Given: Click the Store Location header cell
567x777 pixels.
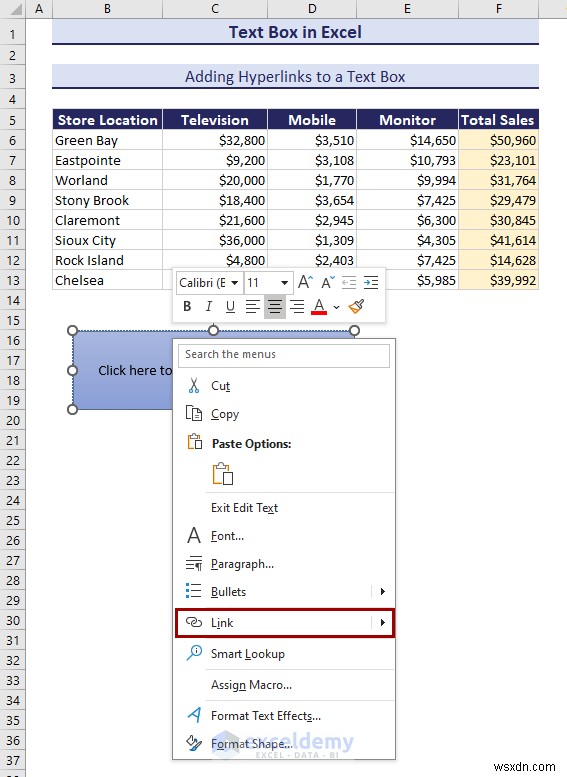Looking at the screenshot, I should click(107, 120).
